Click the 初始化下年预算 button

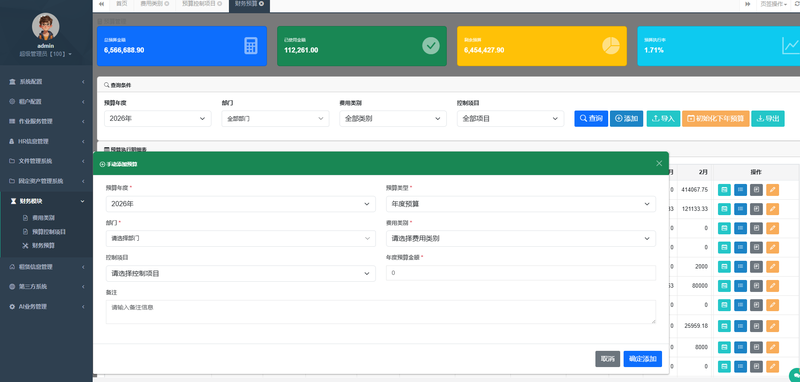tap(715, 118)
